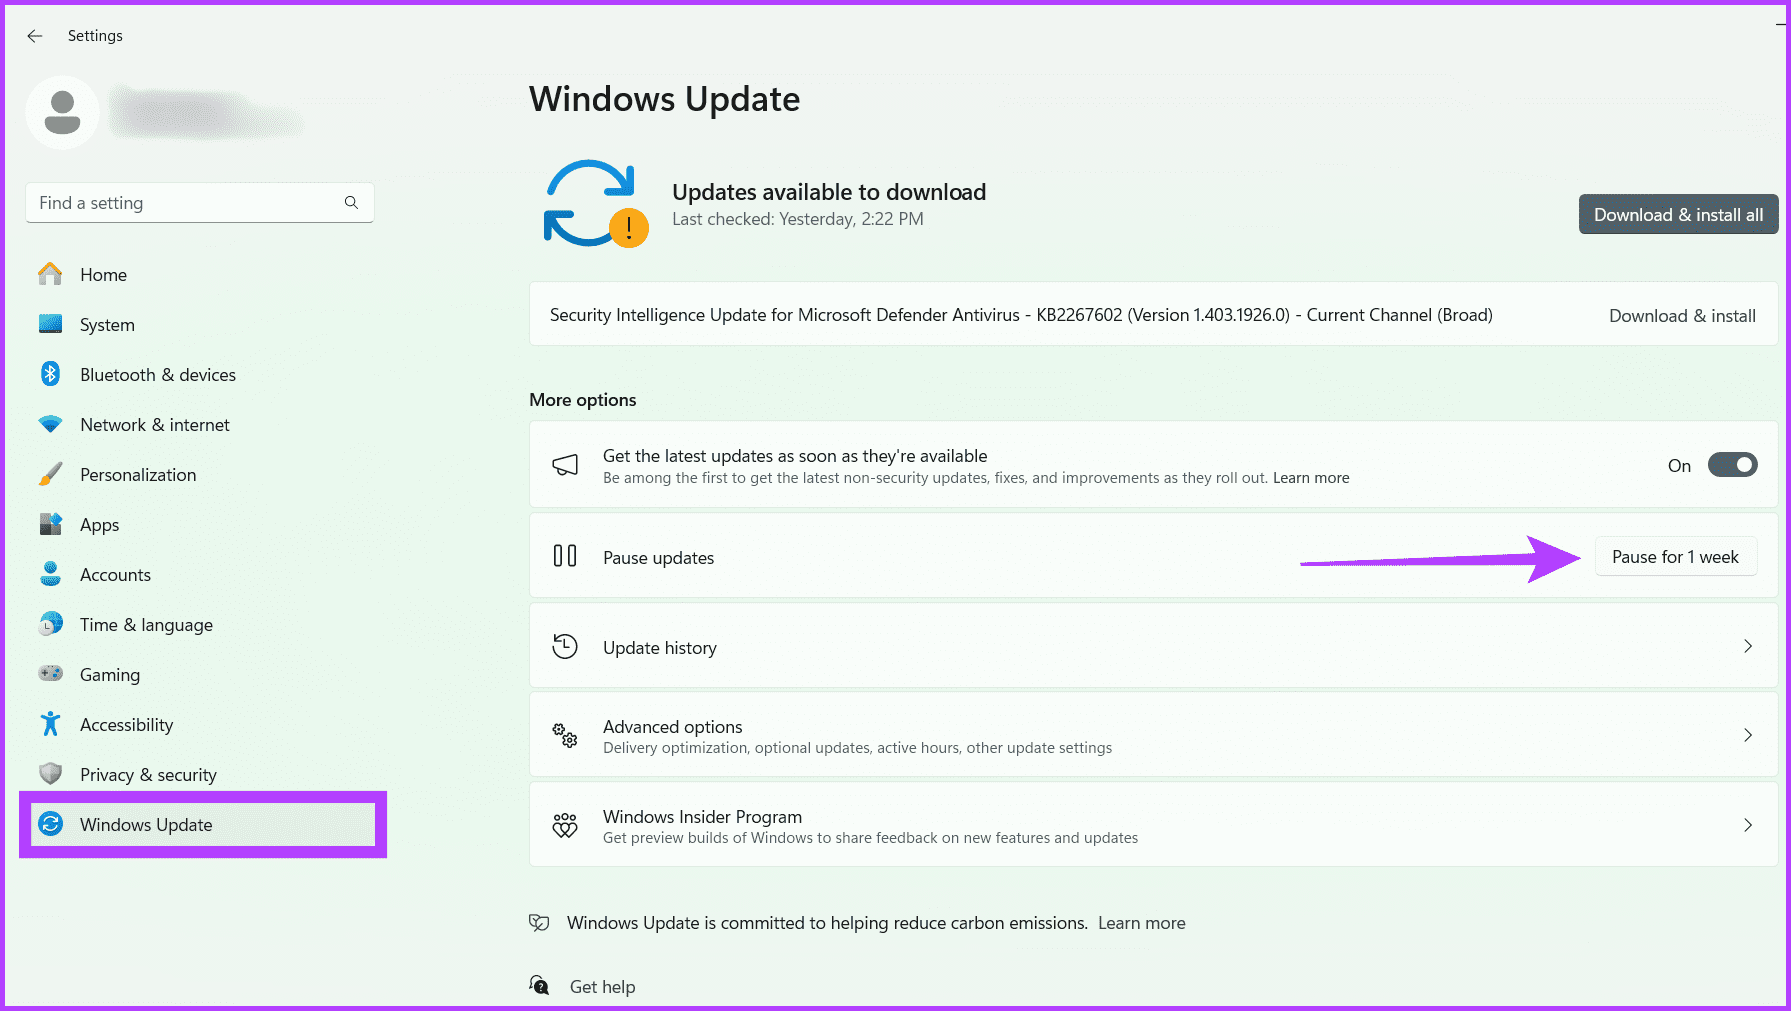1791x1011 pixels.
Task: Open Personalization settings
Action: pos(50,474)
